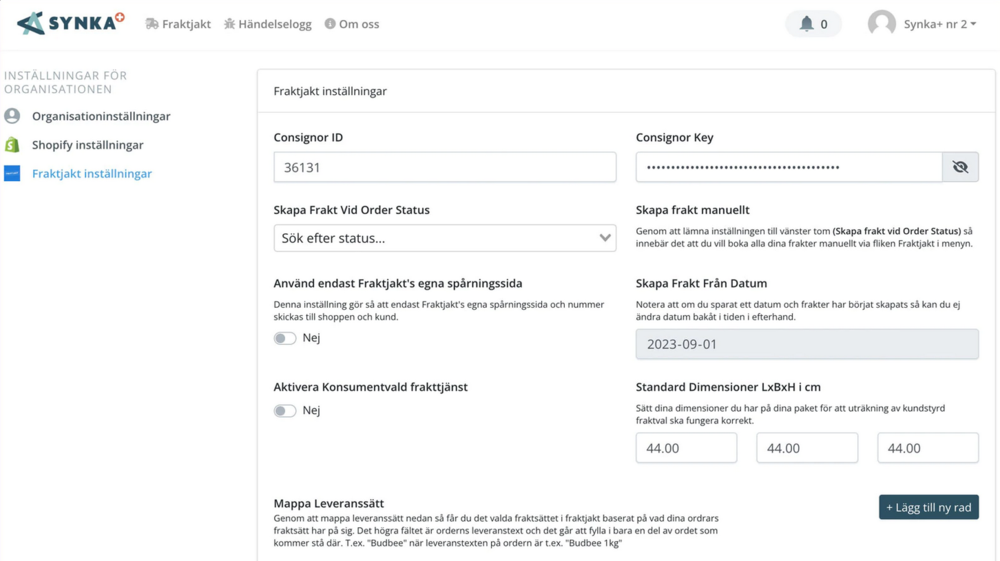Go to the Om oss page
Viewport: 1000px width, 561px height.
click(x=358, y=24)
